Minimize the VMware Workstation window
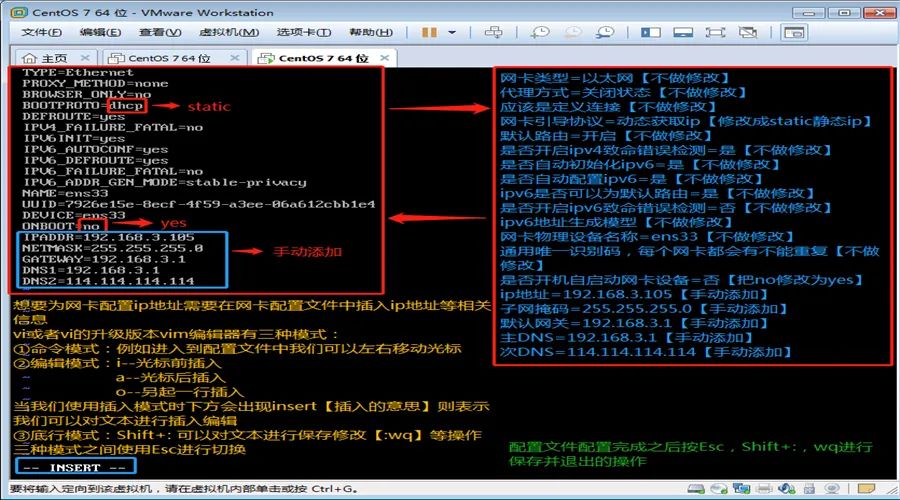This screenshot has width=900, height=500. [x=808, y=12]
